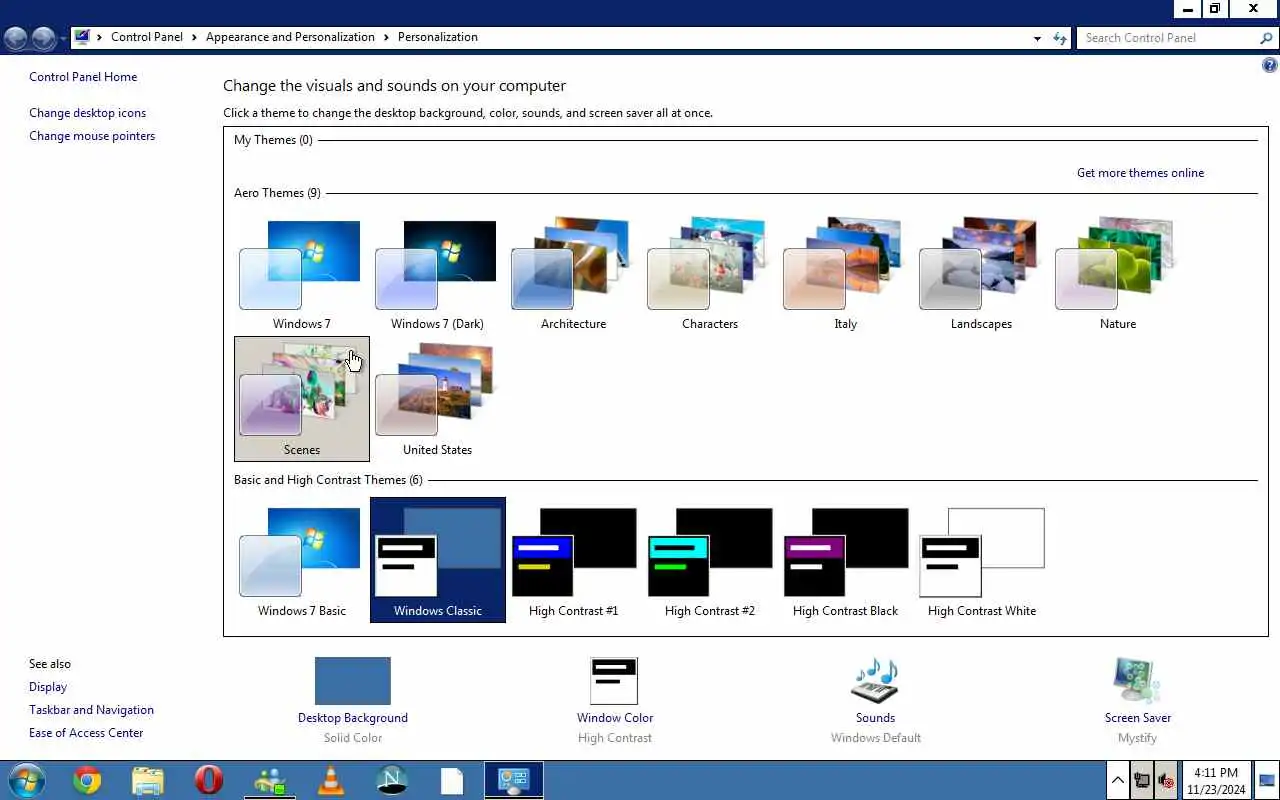1280x800 pixels.
Task: Choose the Landscapes theme
Action: point(981,273)
